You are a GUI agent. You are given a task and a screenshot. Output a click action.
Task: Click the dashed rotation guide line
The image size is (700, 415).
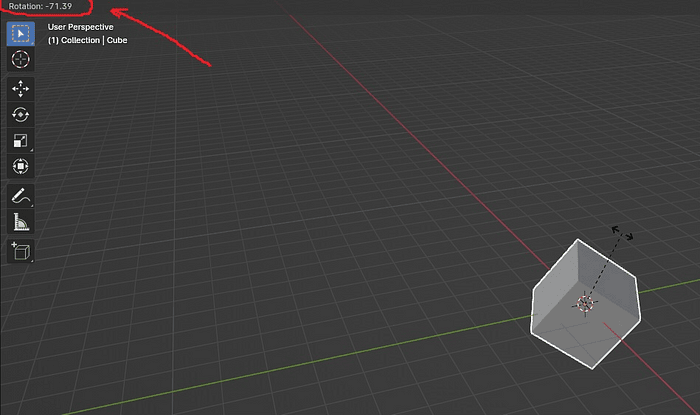(x=604, y=266)
